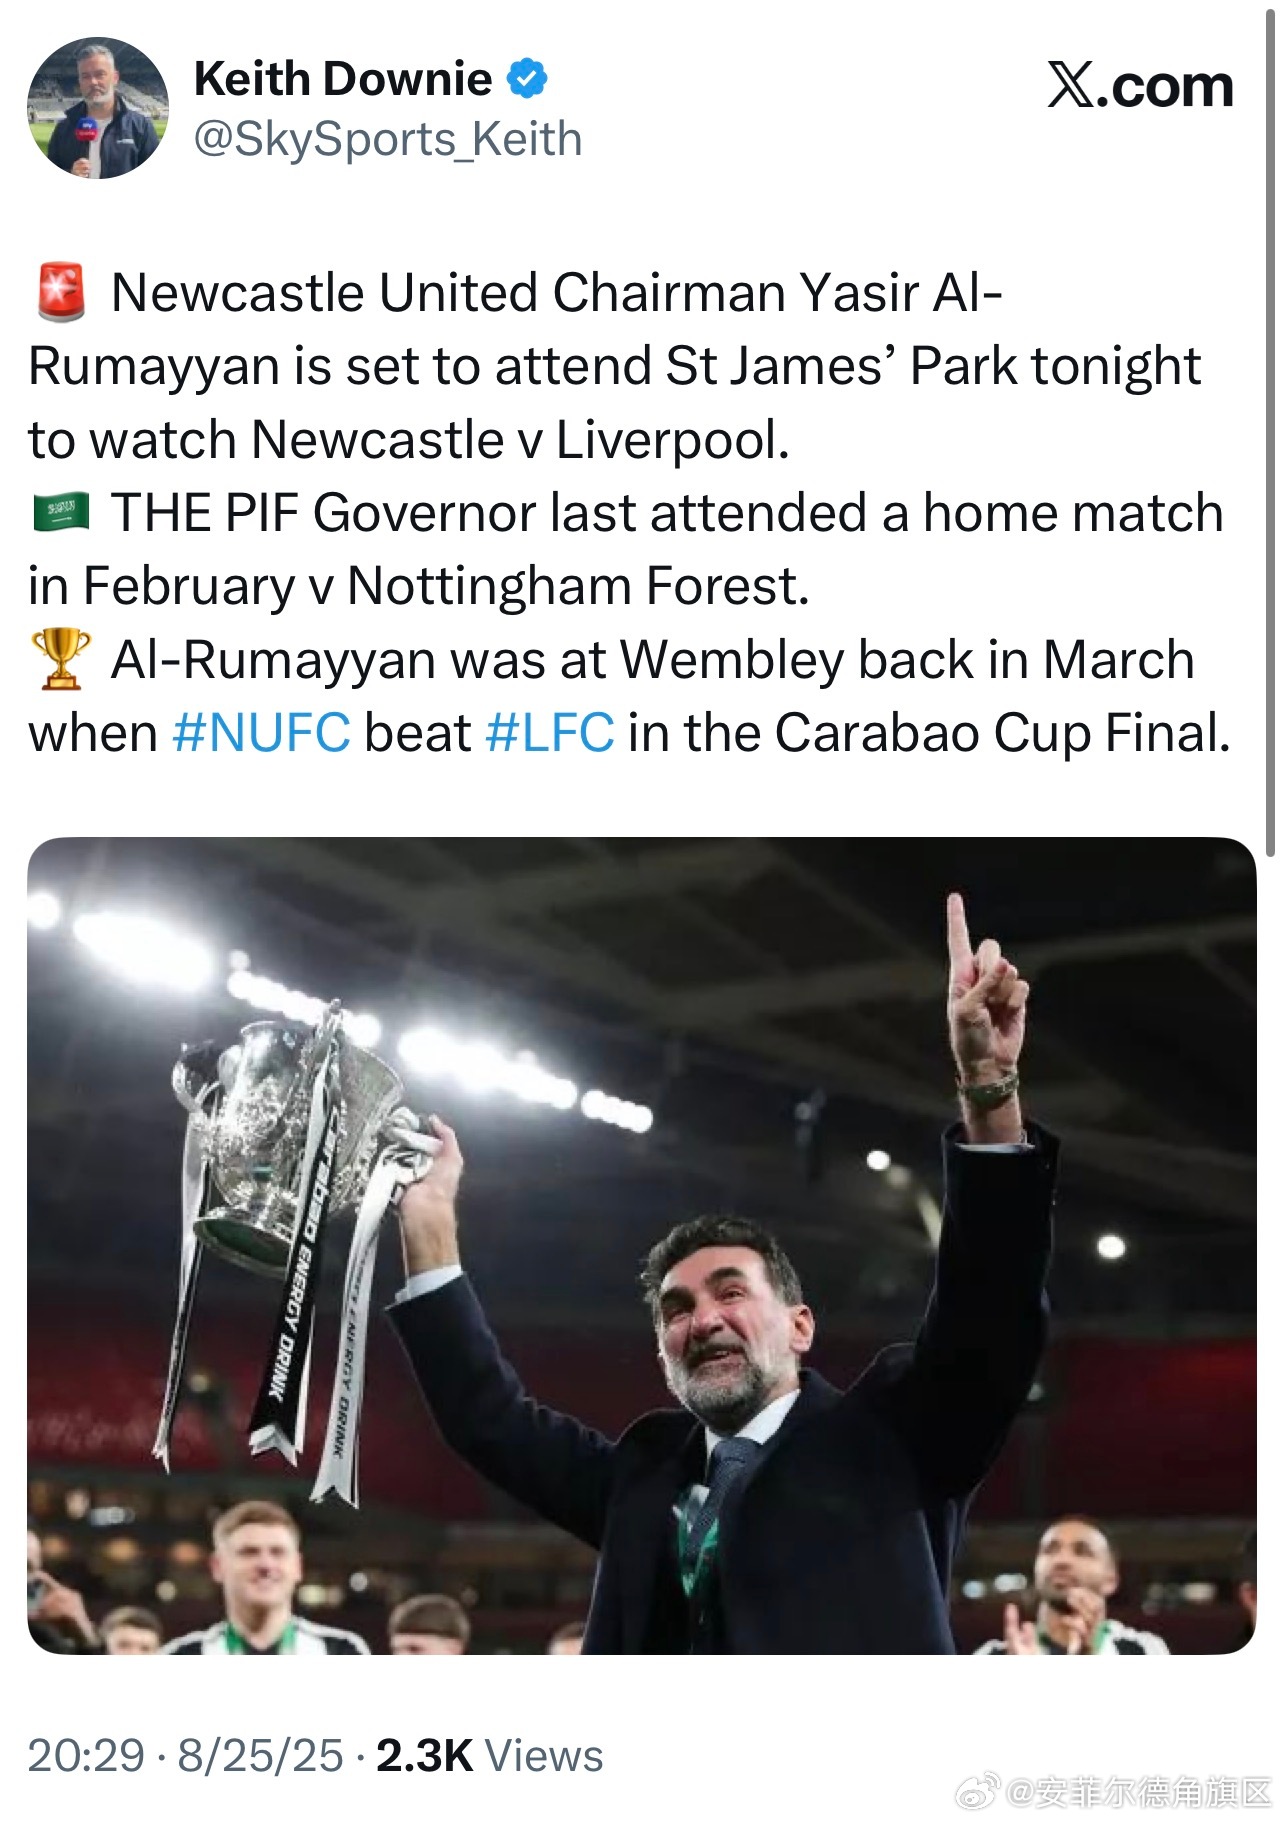Click the vertical scrollbar on right edge

[1271, 430]
